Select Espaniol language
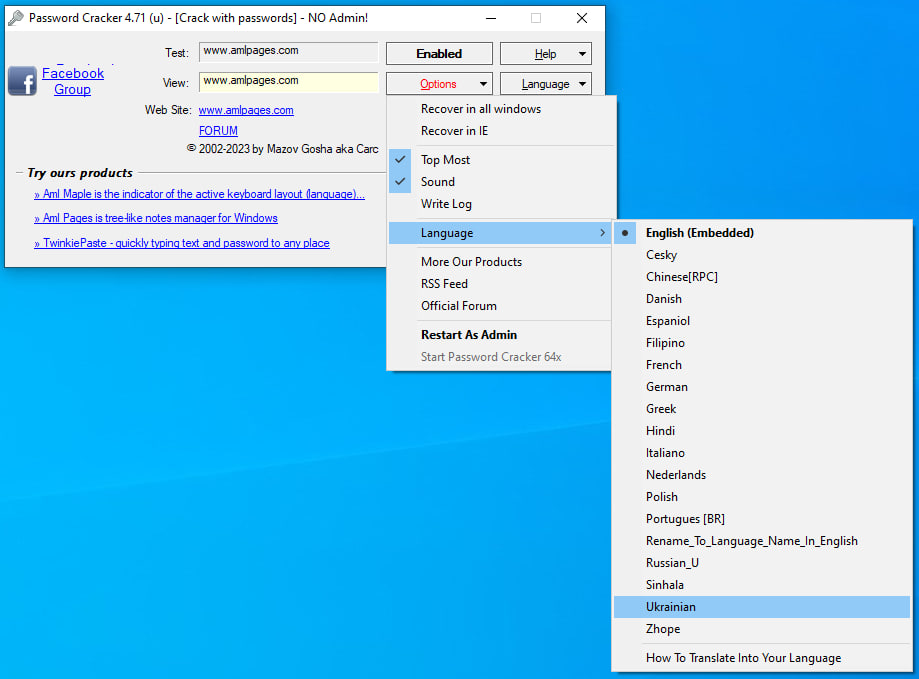 coord(762,320)
